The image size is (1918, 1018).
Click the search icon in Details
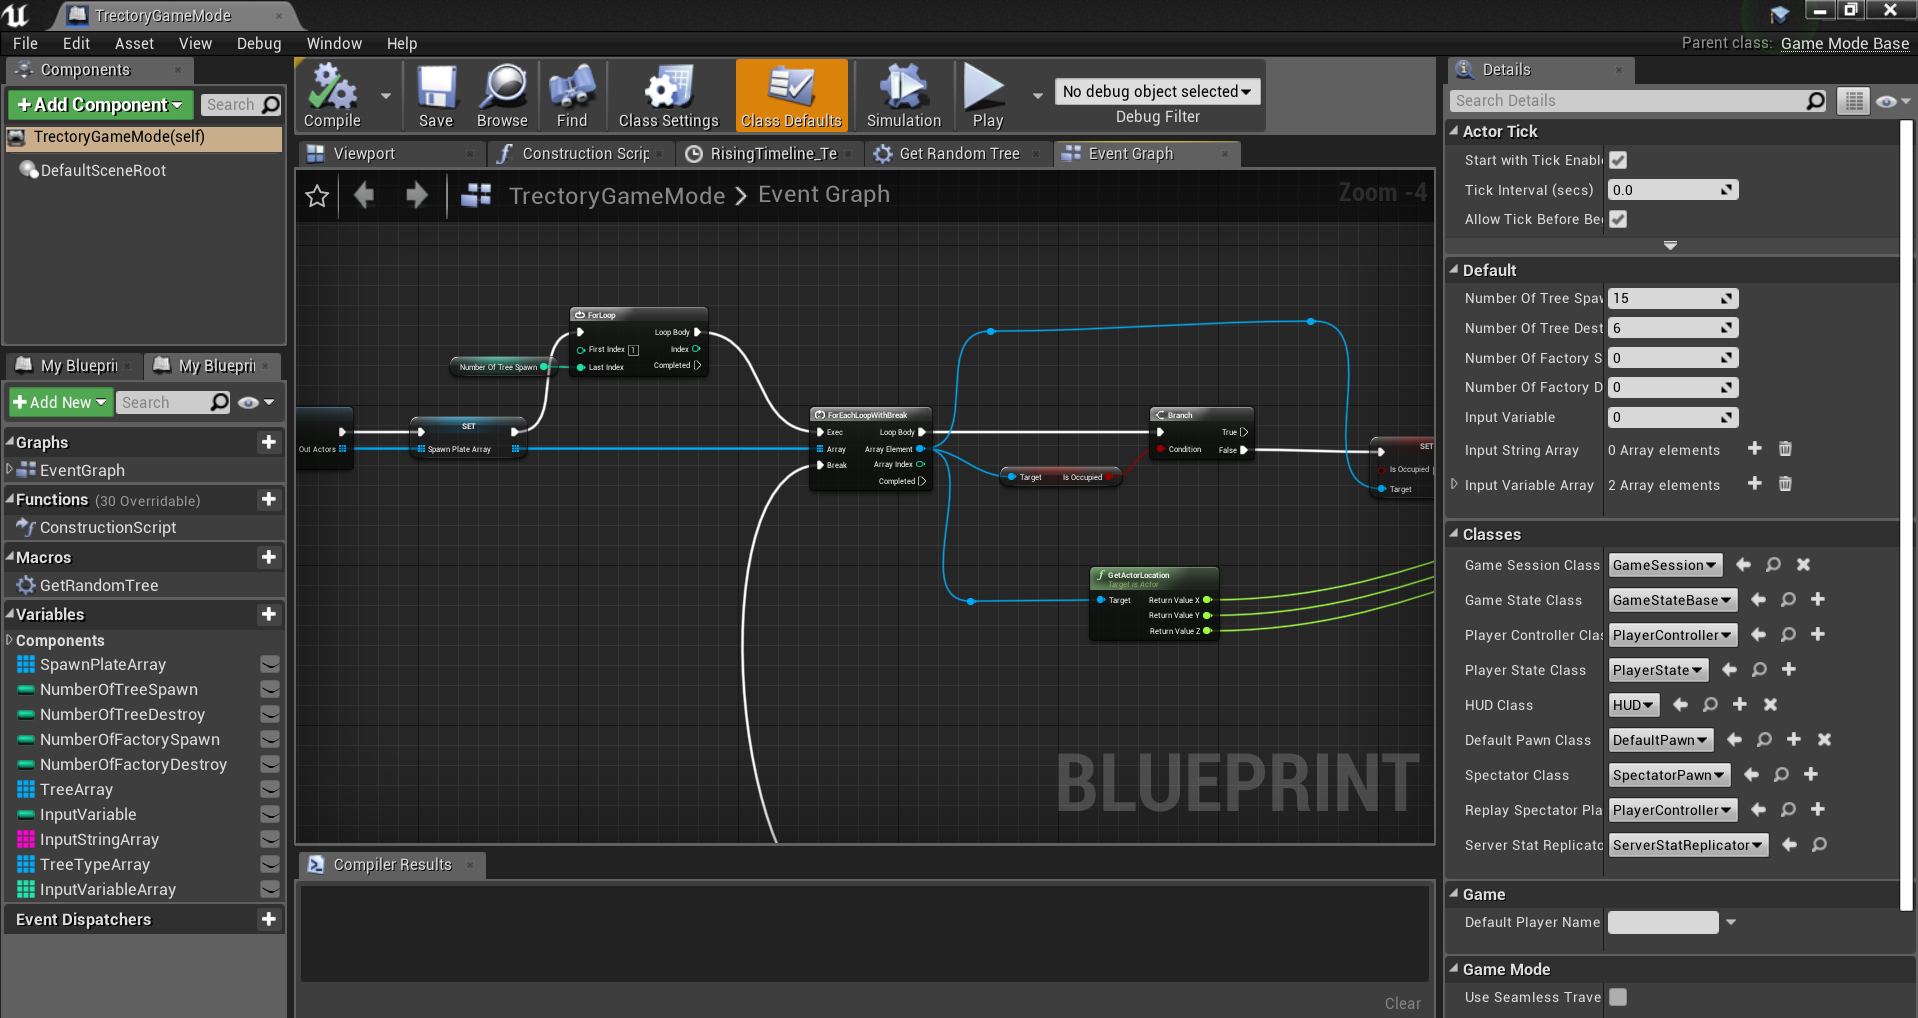[x=1816, y=101]
